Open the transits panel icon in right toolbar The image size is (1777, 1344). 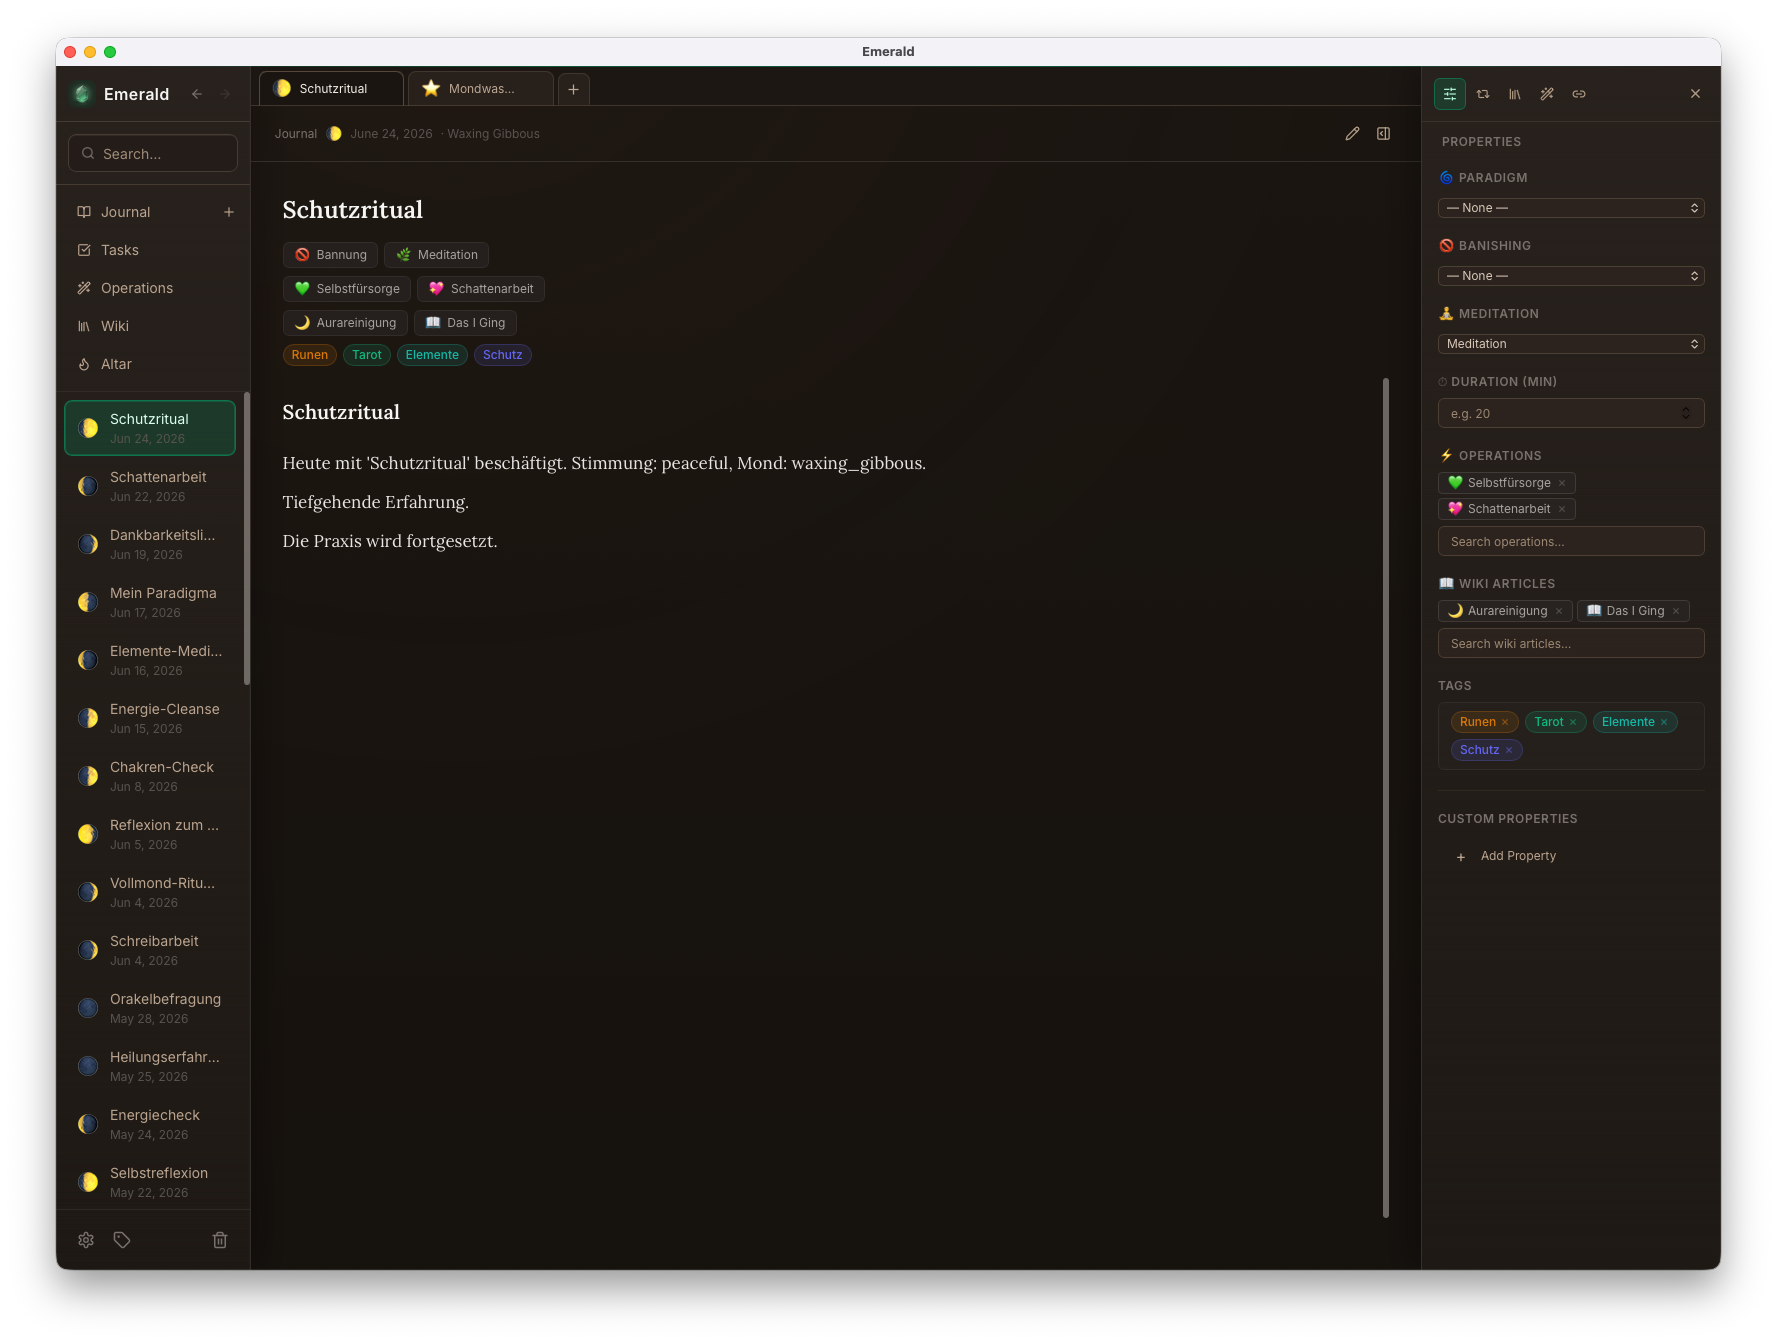[x=1483, y=94]
